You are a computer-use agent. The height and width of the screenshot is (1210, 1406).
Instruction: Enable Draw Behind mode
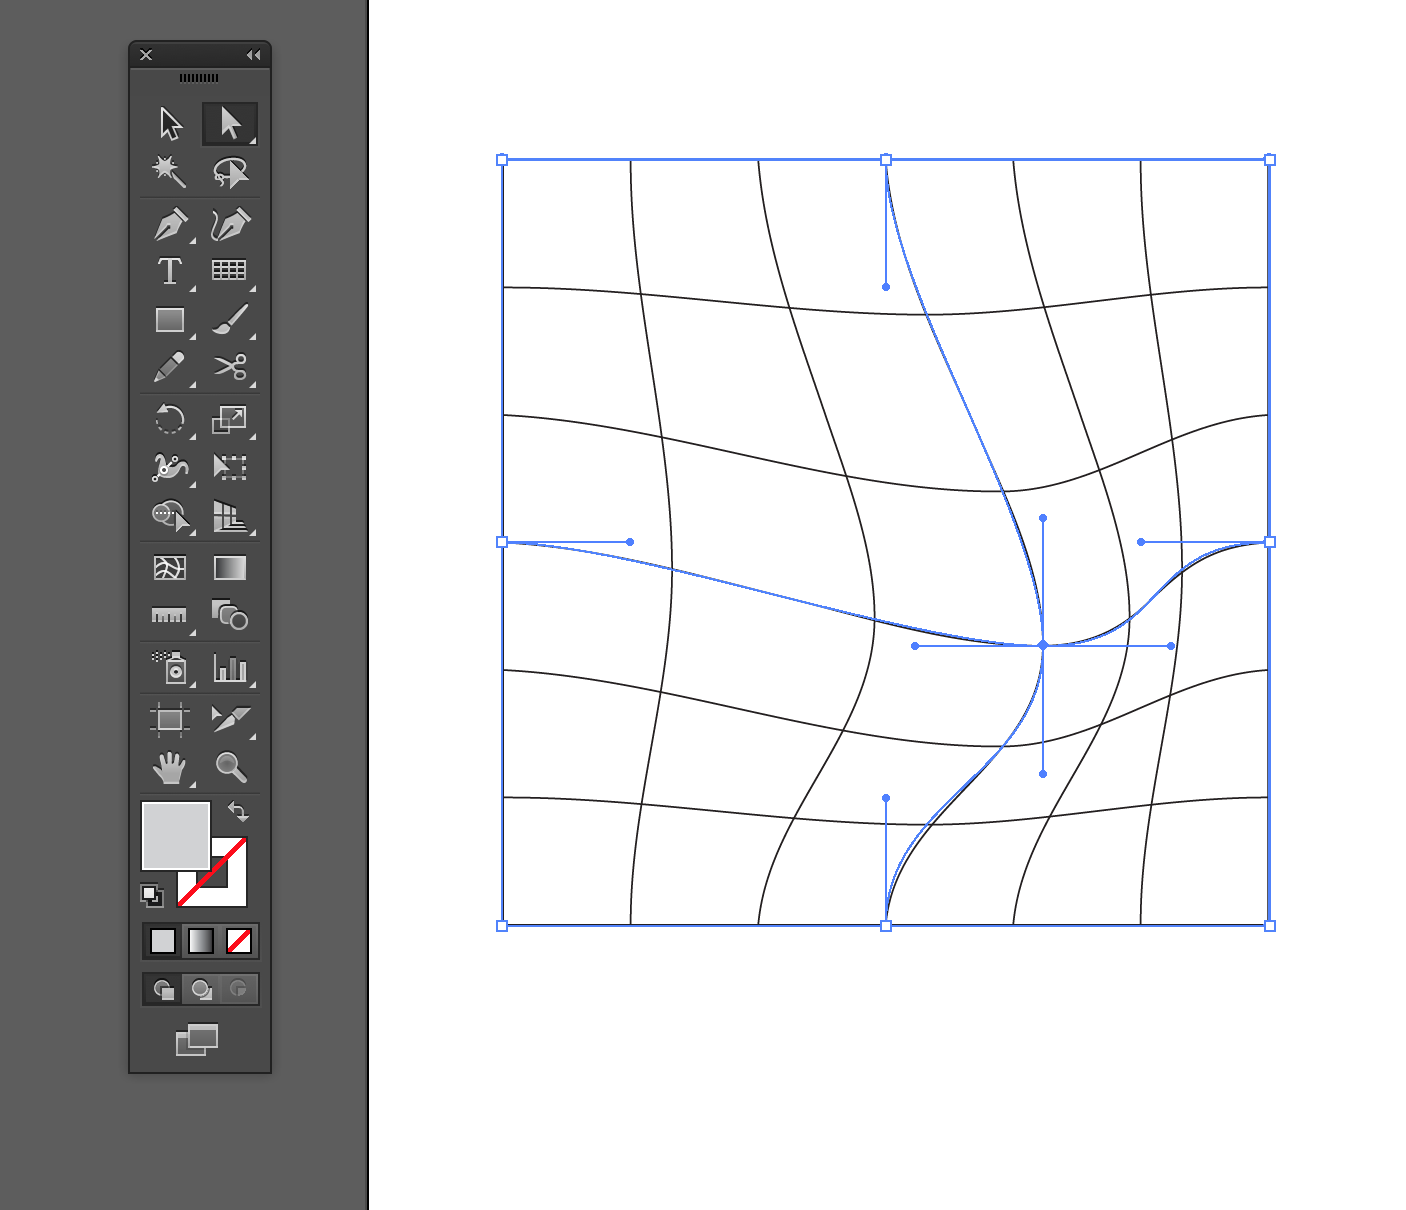pos(201,989)
